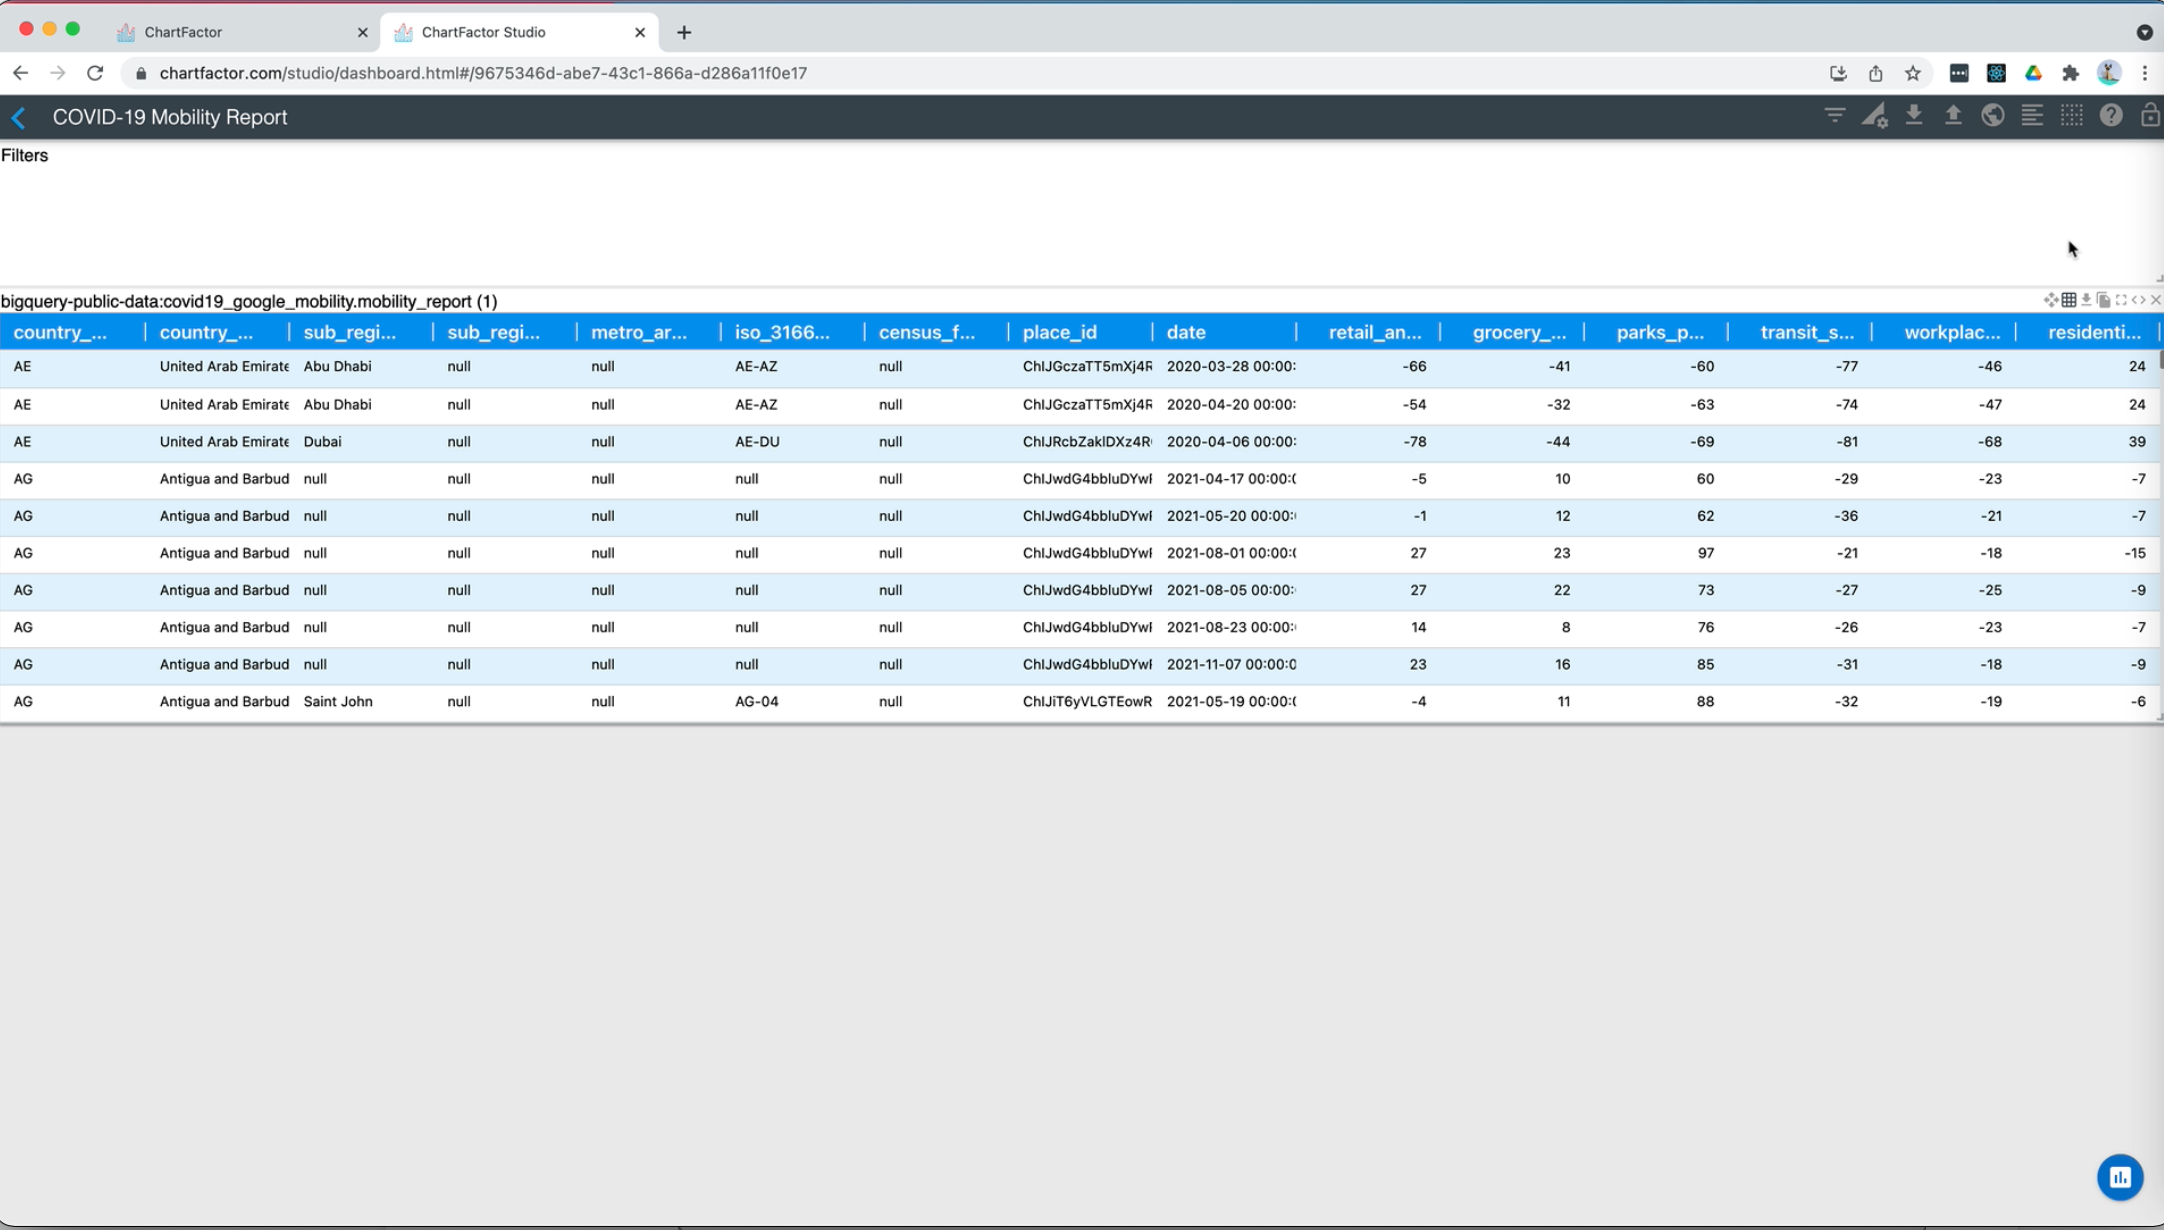
Task: Click the back chevron beside report title
Action: pos(19,117)
